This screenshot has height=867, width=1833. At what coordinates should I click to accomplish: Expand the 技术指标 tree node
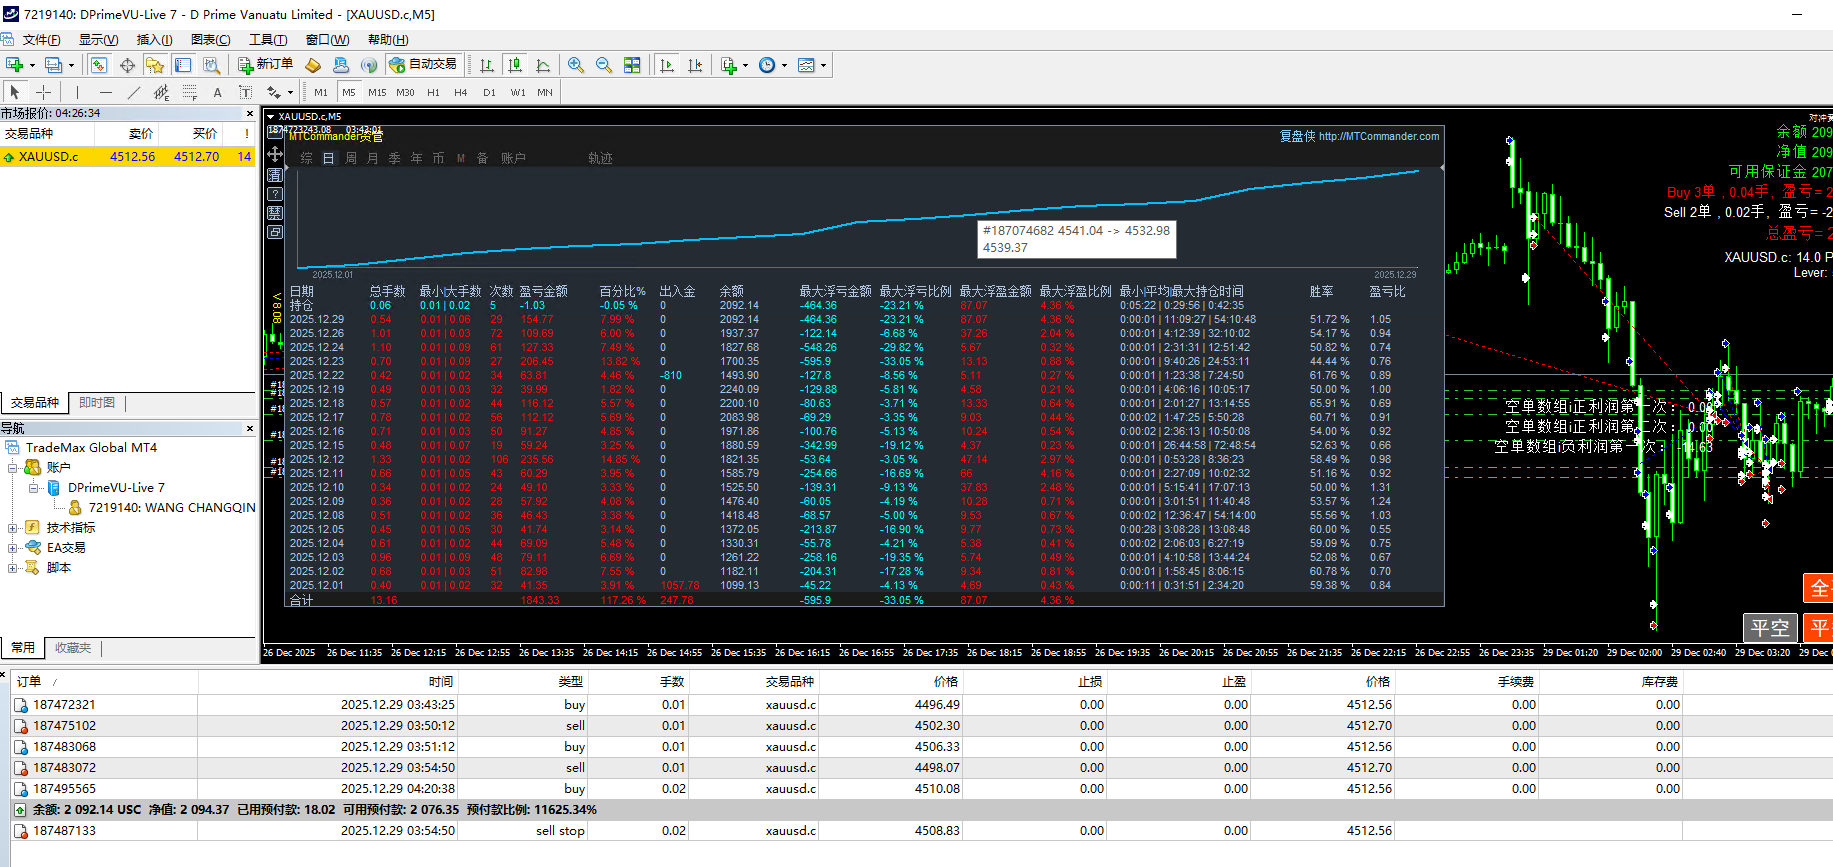pyautogui.click(x=13, y=528)
